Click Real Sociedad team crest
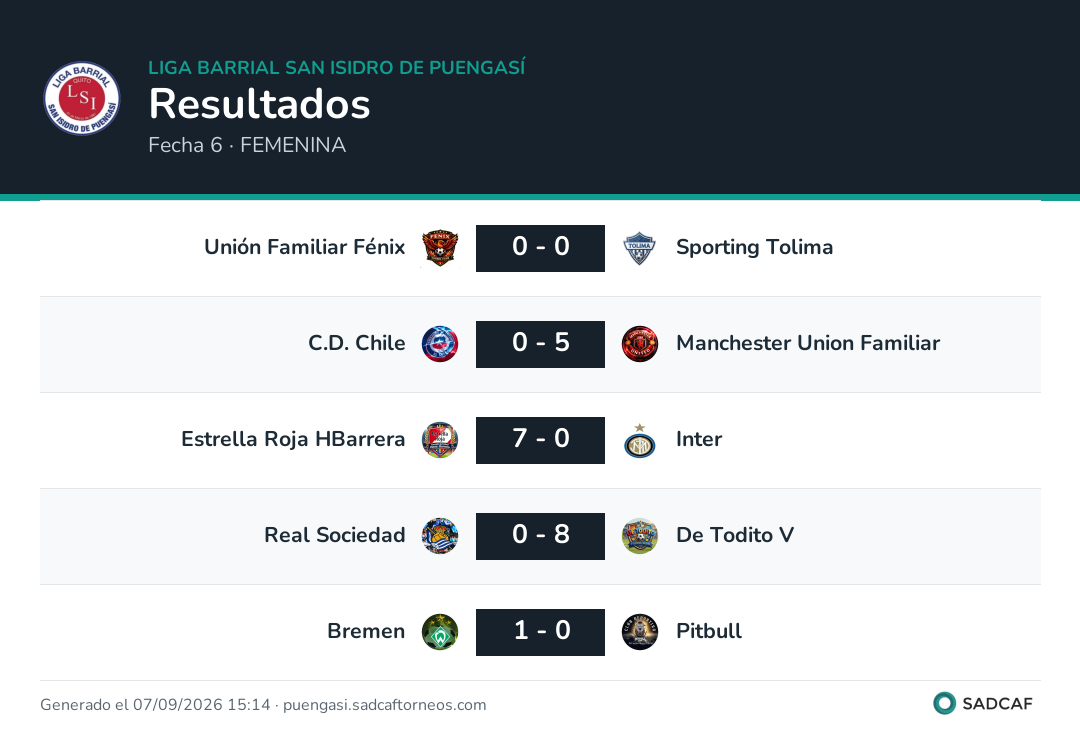1080x756 pixels. [440, 536]
